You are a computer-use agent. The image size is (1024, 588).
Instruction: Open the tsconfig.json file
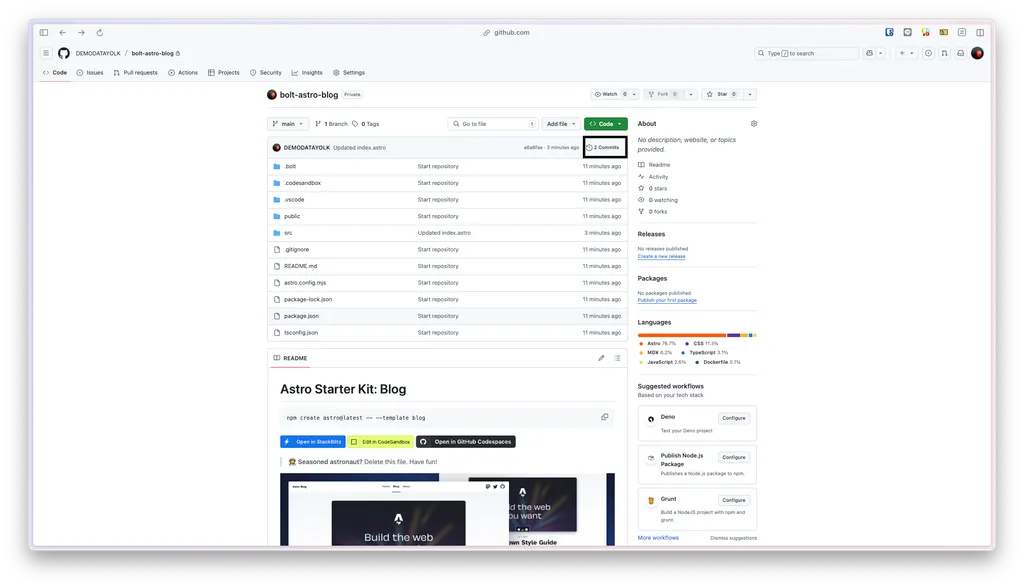301,333
